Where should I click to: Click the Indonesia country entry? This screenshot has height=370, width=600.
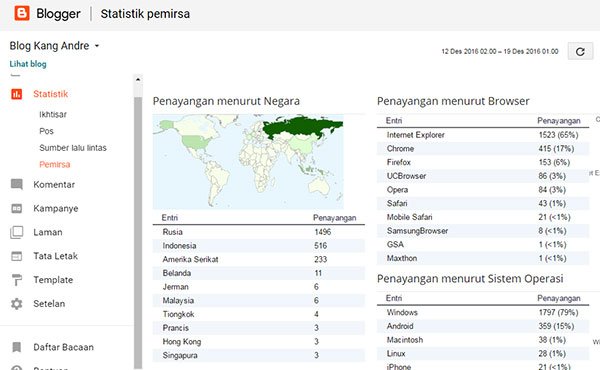179,246
